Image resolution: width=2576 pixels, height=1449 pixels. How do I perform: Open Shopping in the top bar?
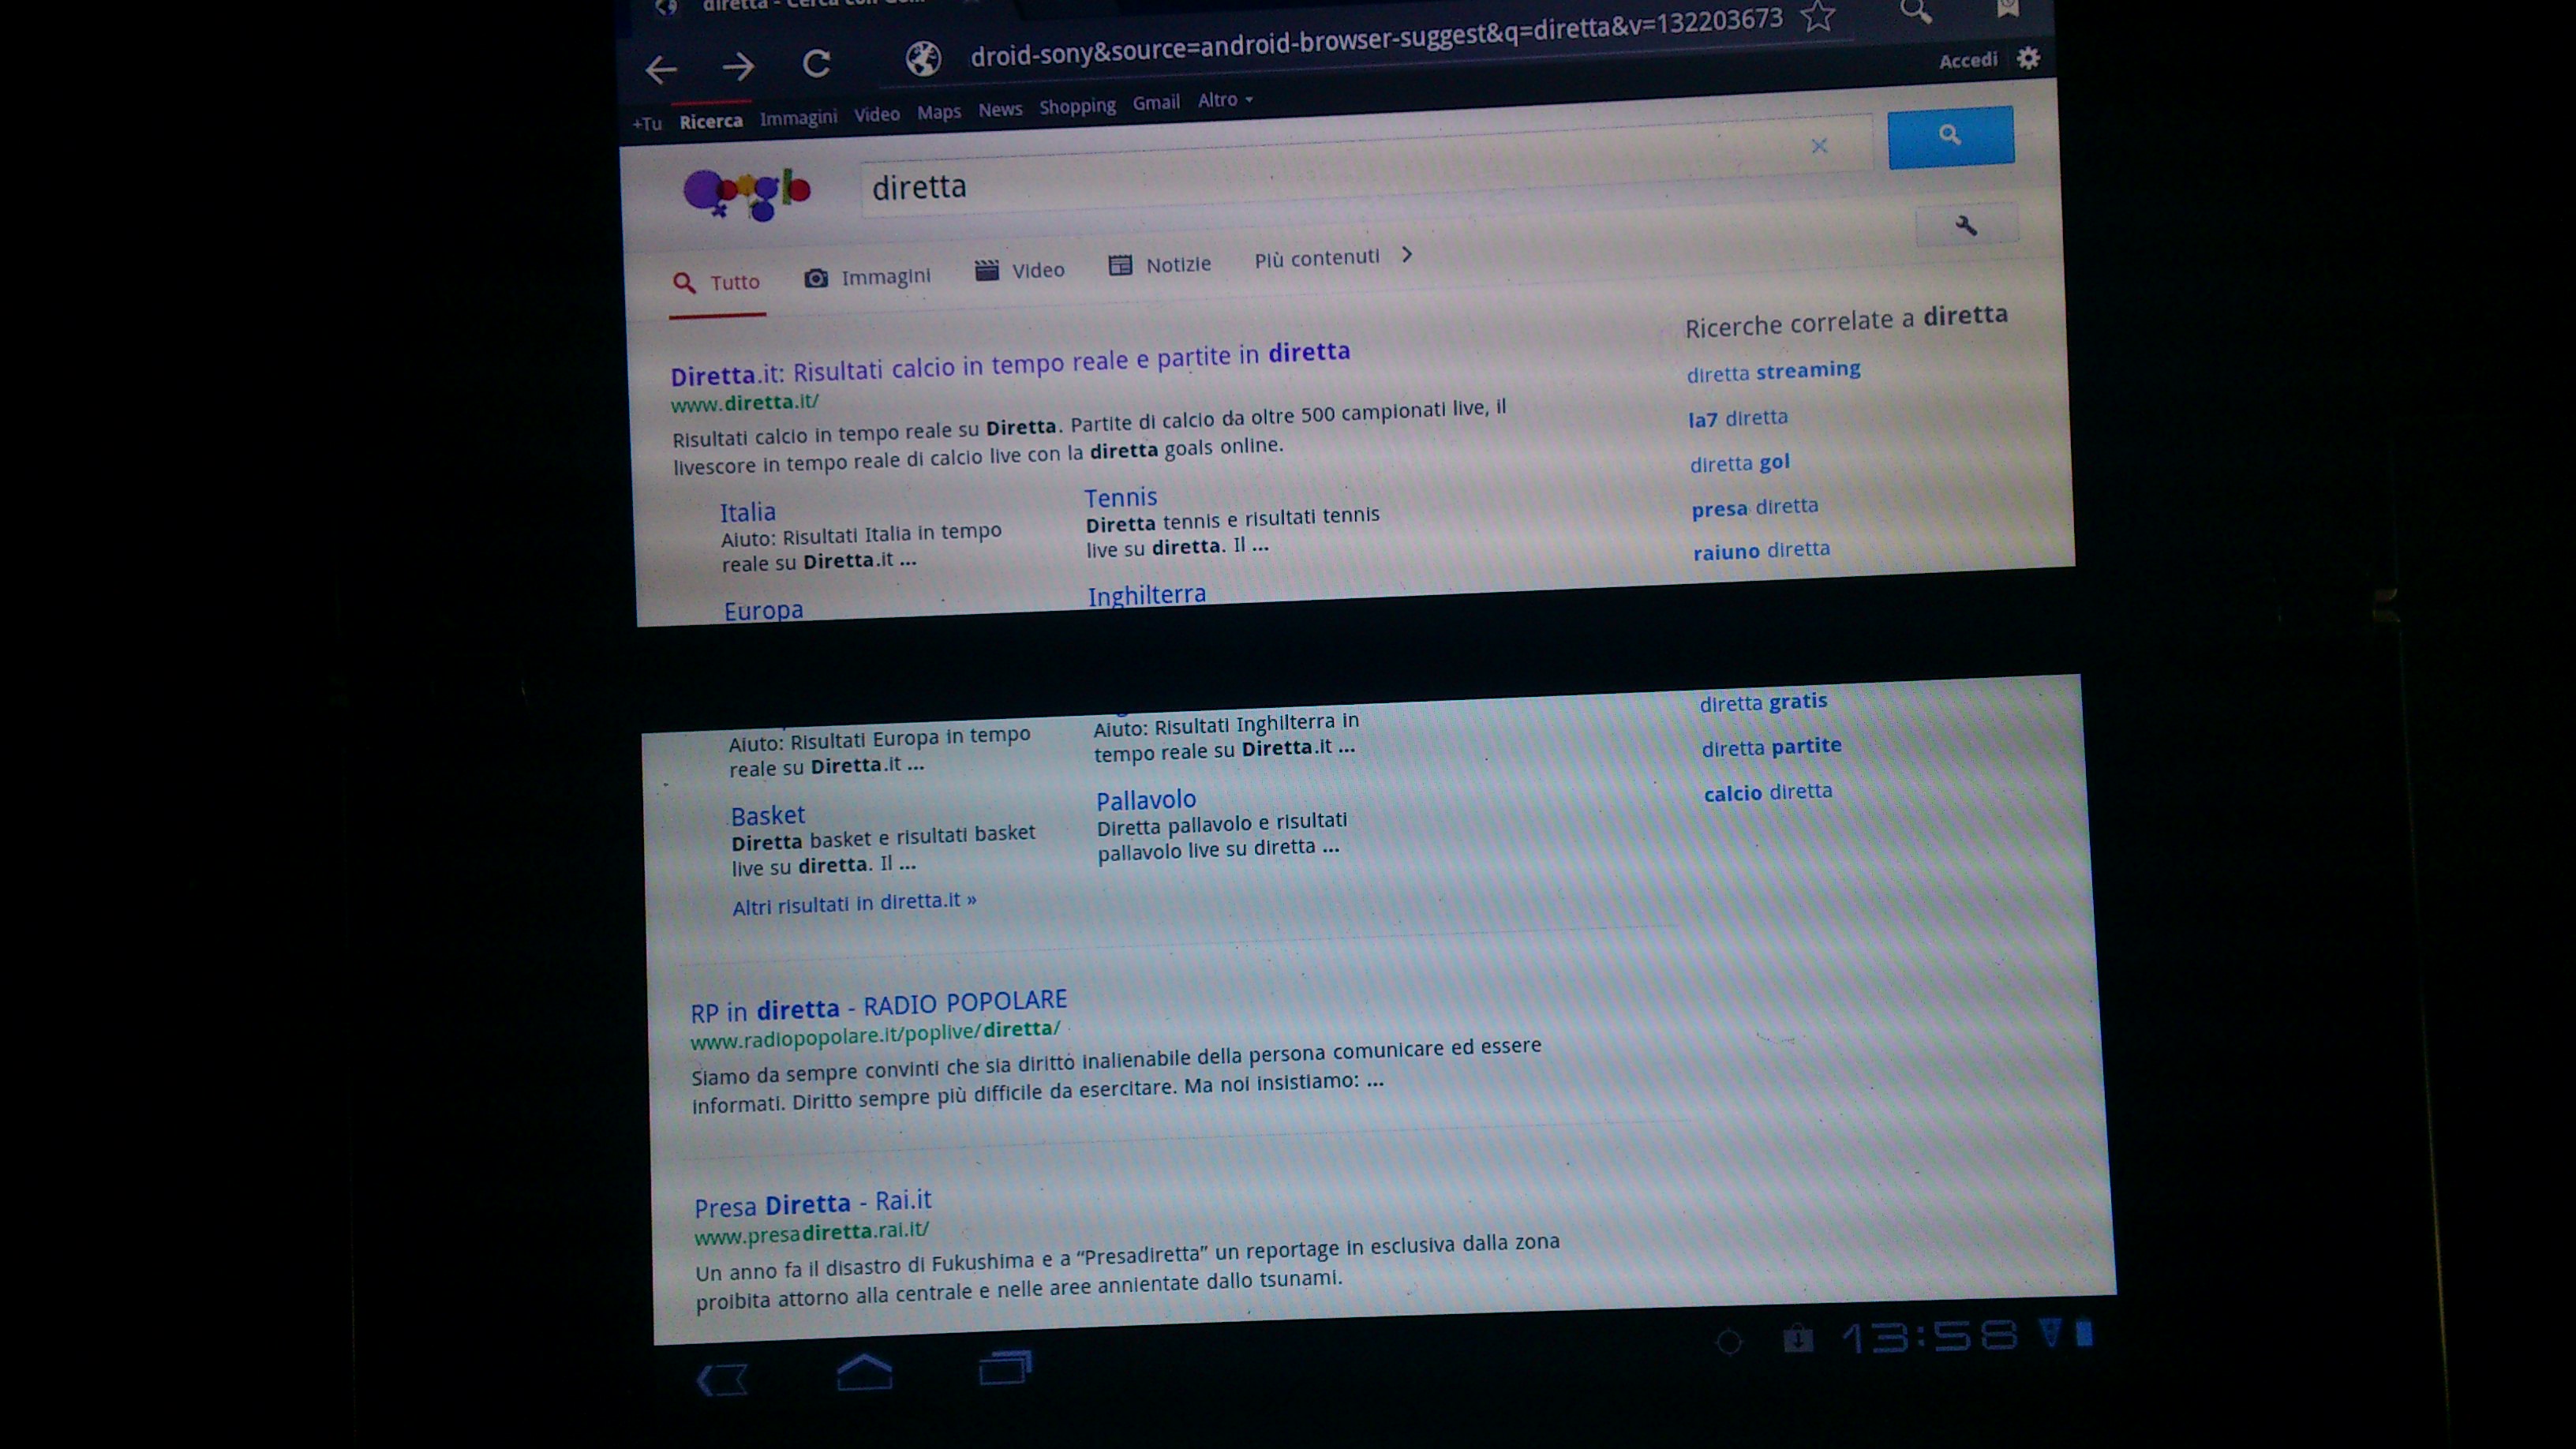point(1077,107)
